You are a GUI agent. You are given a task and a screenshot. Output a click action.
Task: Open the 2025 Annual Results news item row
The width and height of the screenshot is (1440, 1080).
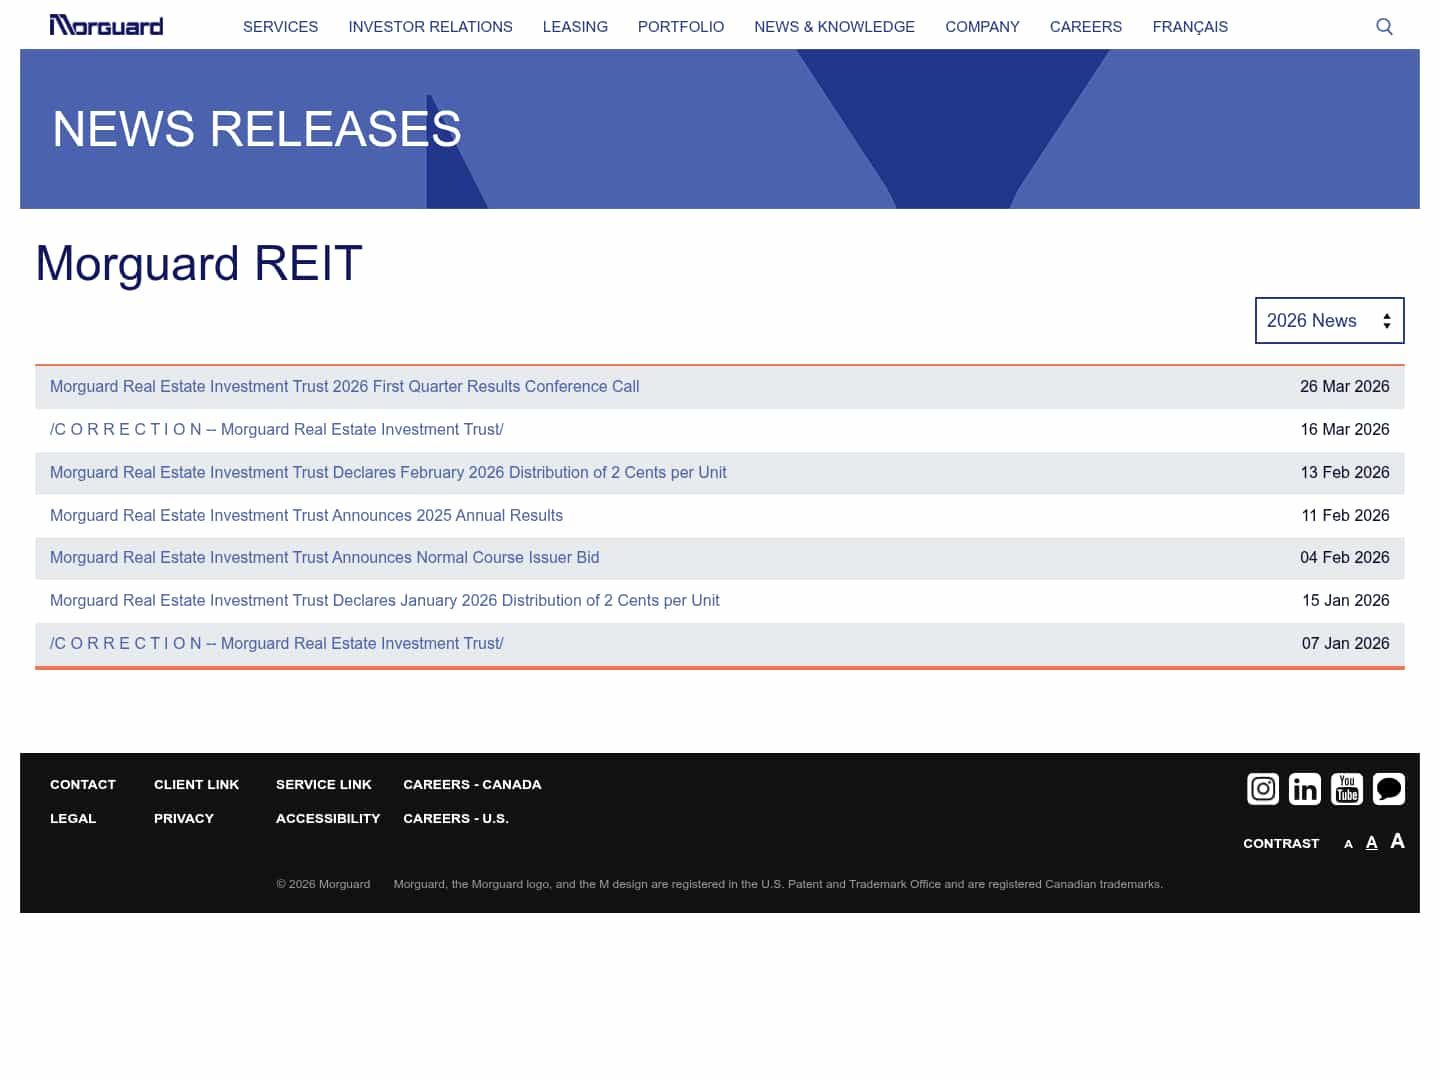click(306, 515)
